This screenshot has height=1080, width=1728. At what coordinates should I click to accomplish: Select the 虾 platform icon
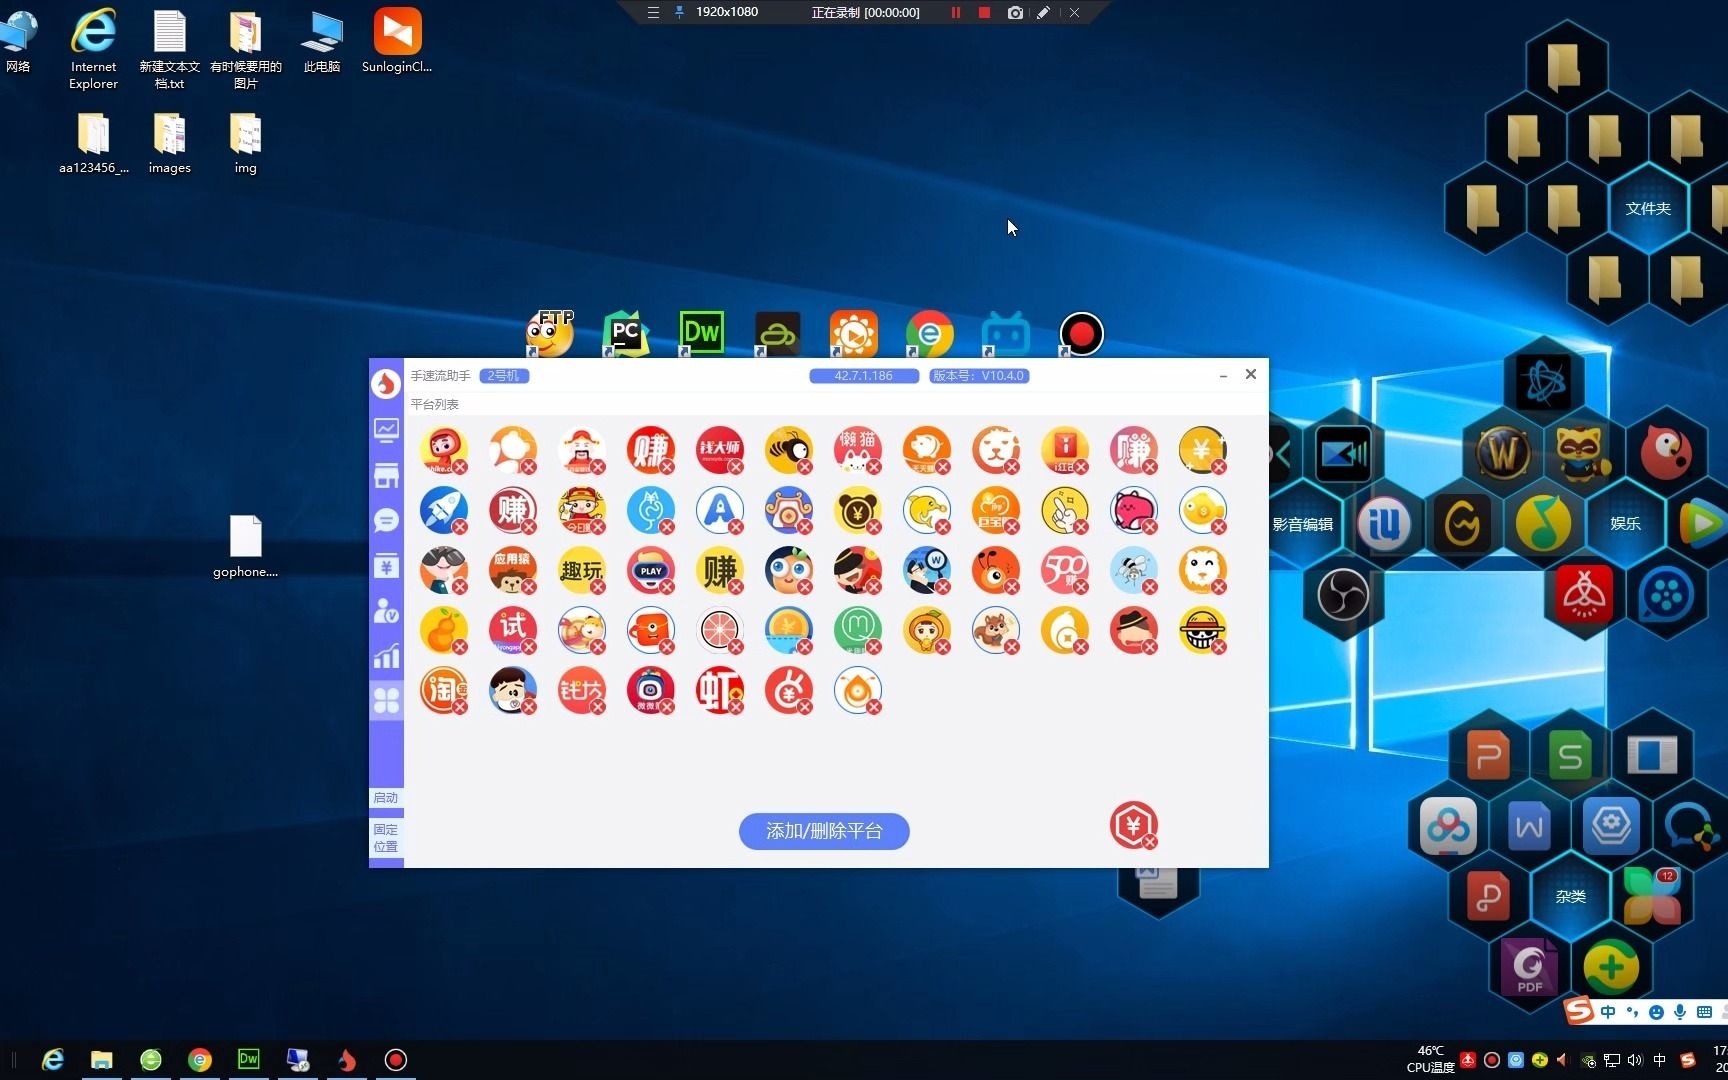click(720, 690)
